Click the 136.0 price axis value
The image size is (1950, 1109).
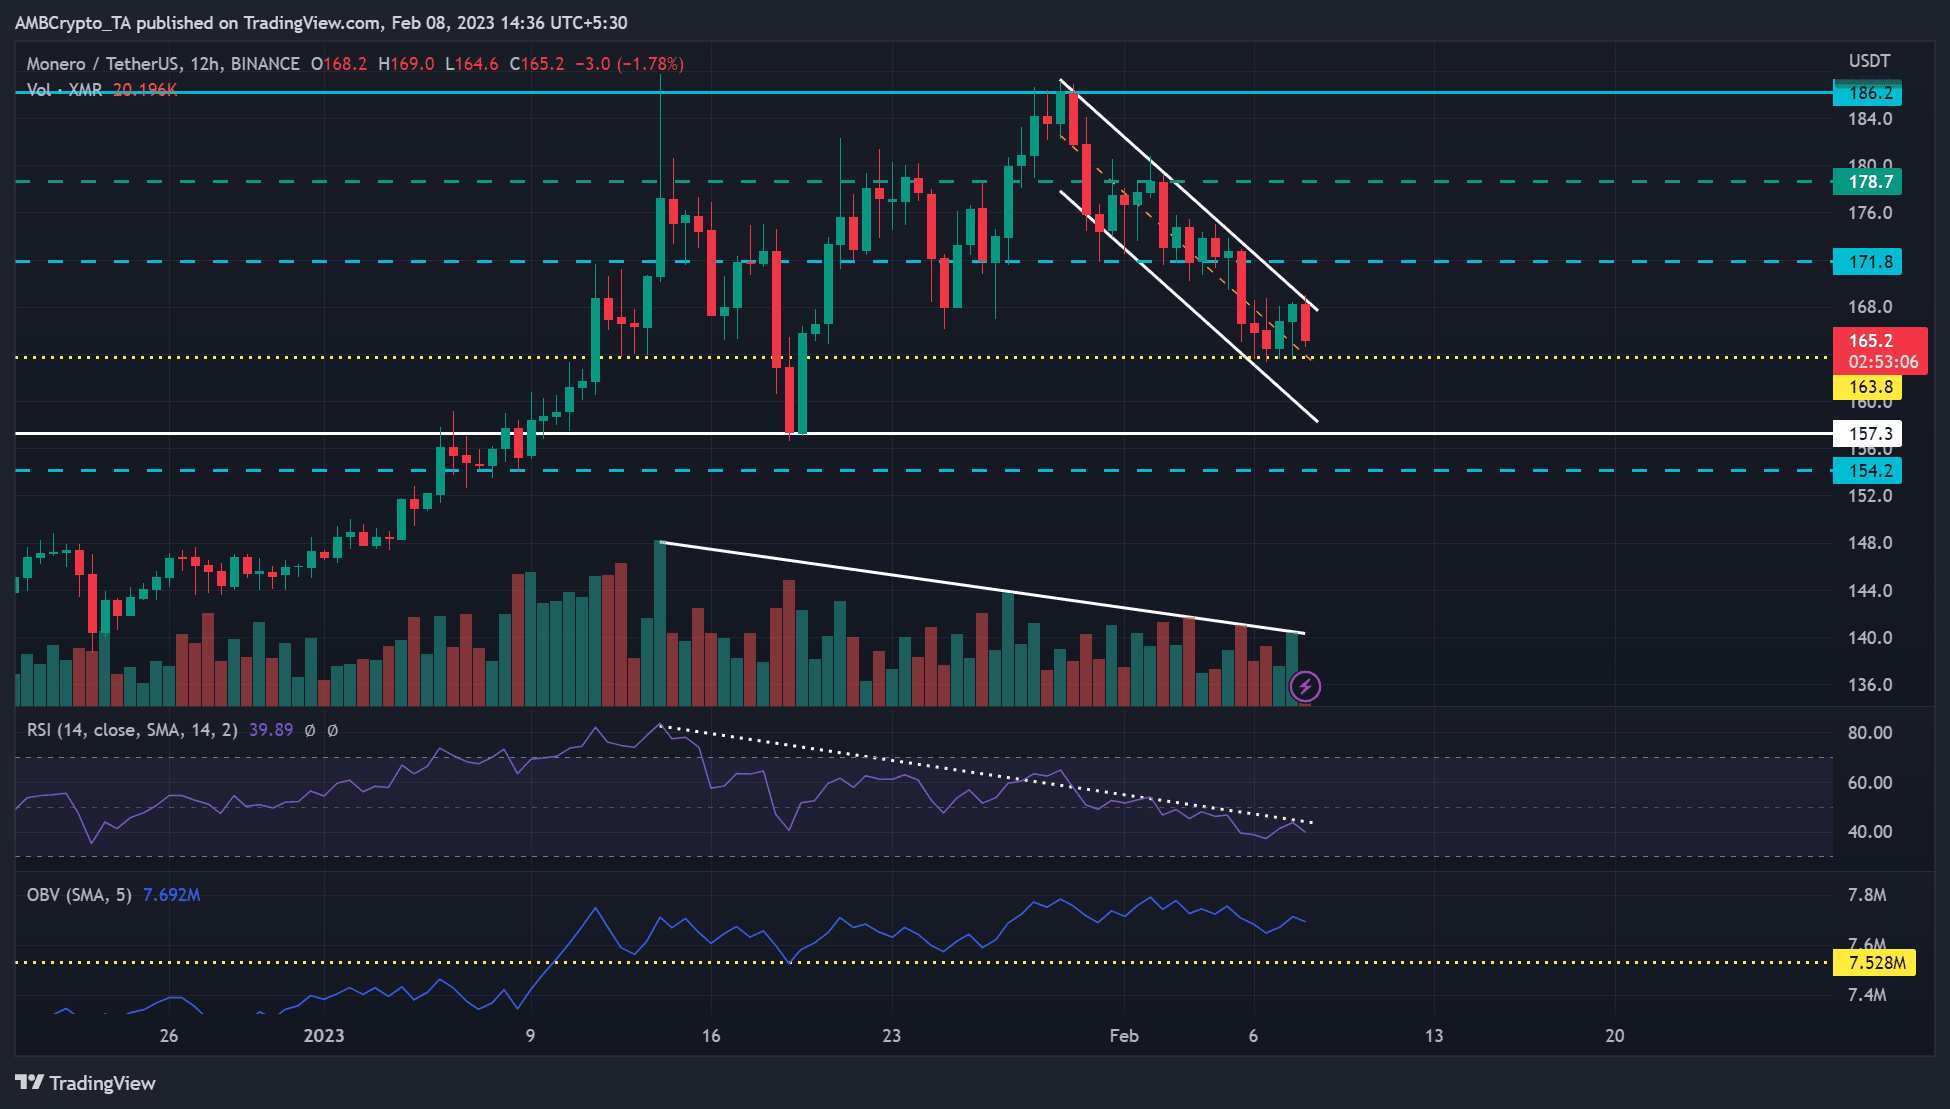1870,686
